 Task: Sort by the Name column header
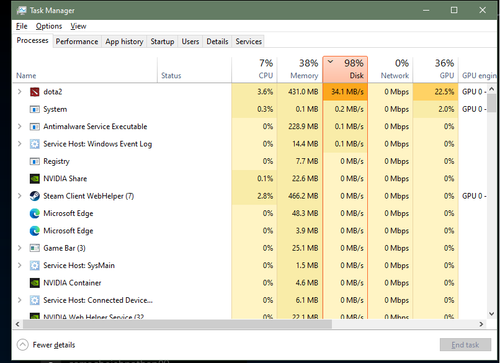click(85, 70)
